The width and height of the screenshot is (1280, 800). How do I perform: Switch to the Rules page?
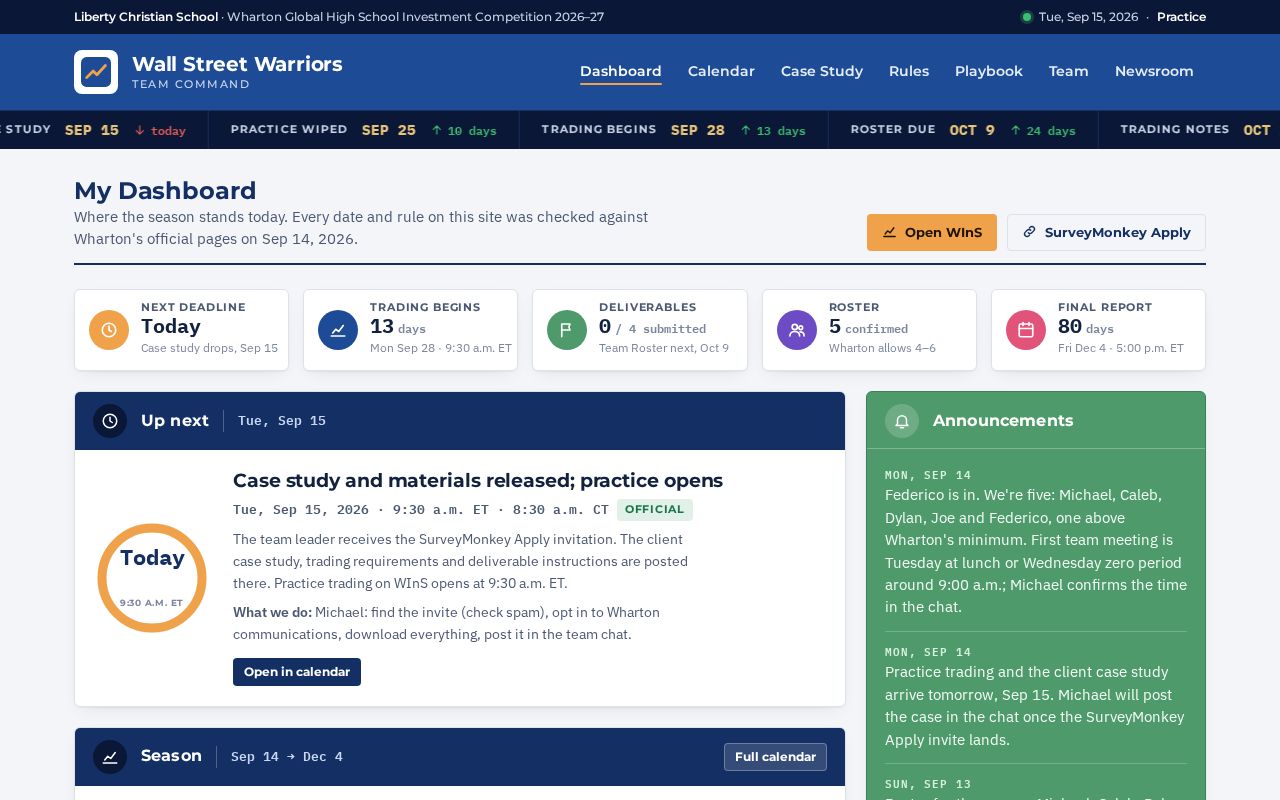coord(909,71)
